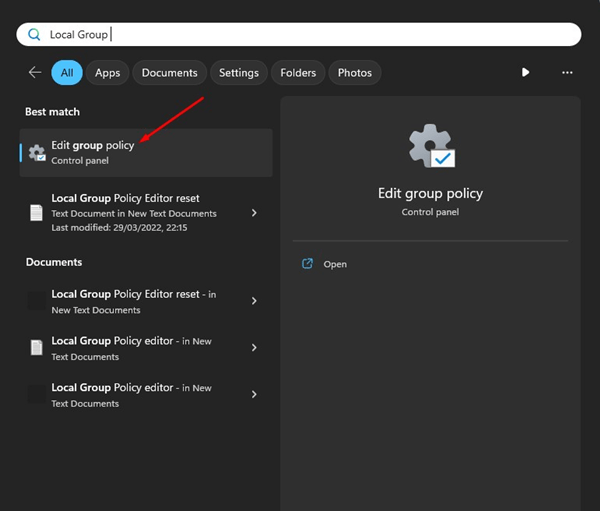Click the document icon of the result modified 29/03/2022
Screen dimensions: 600x511
37,212
